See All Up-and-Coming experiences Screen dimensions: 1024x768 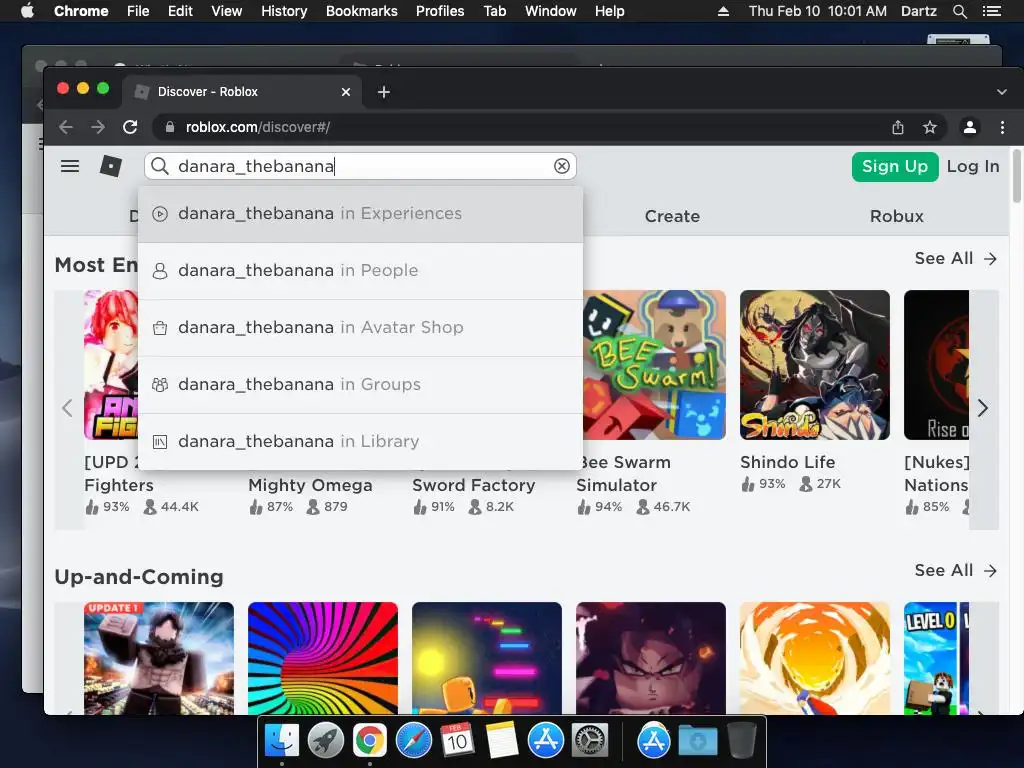956,570
